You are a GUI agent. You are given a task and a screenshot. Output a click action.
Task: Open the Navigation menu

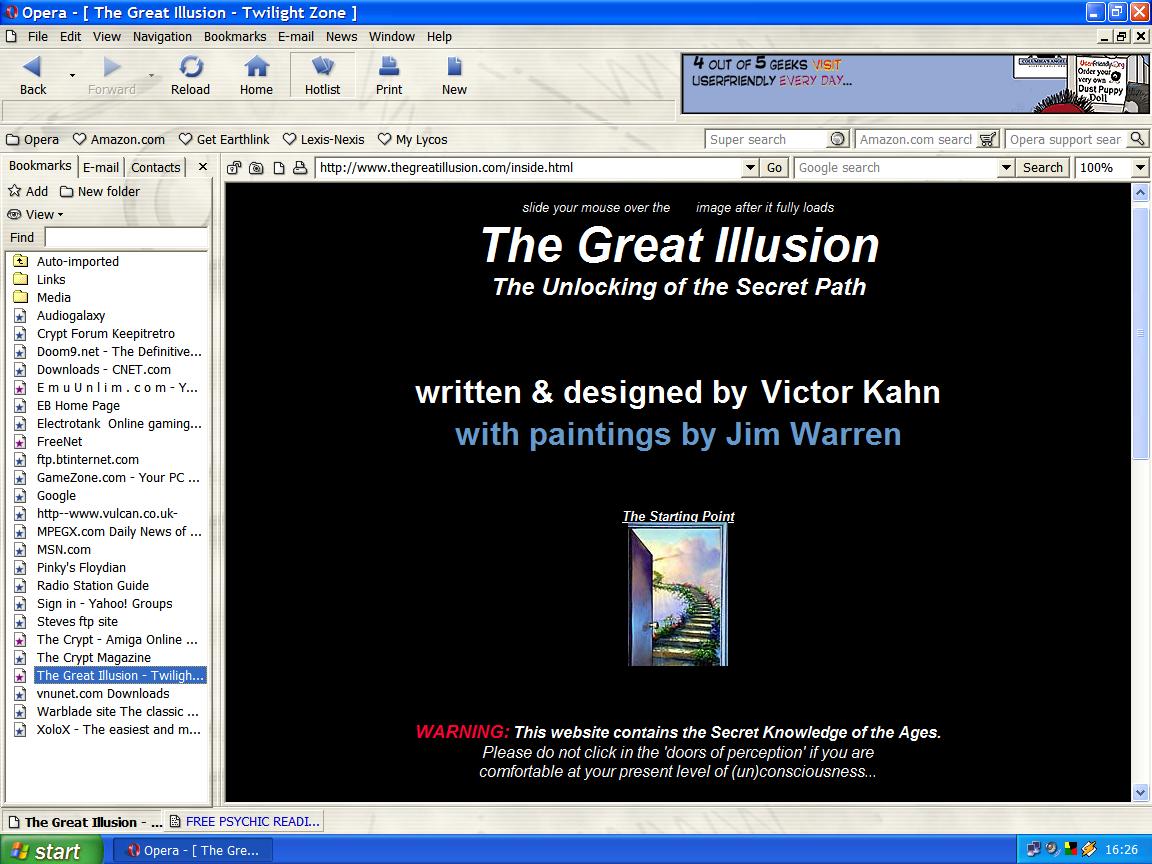click(162, 36)
